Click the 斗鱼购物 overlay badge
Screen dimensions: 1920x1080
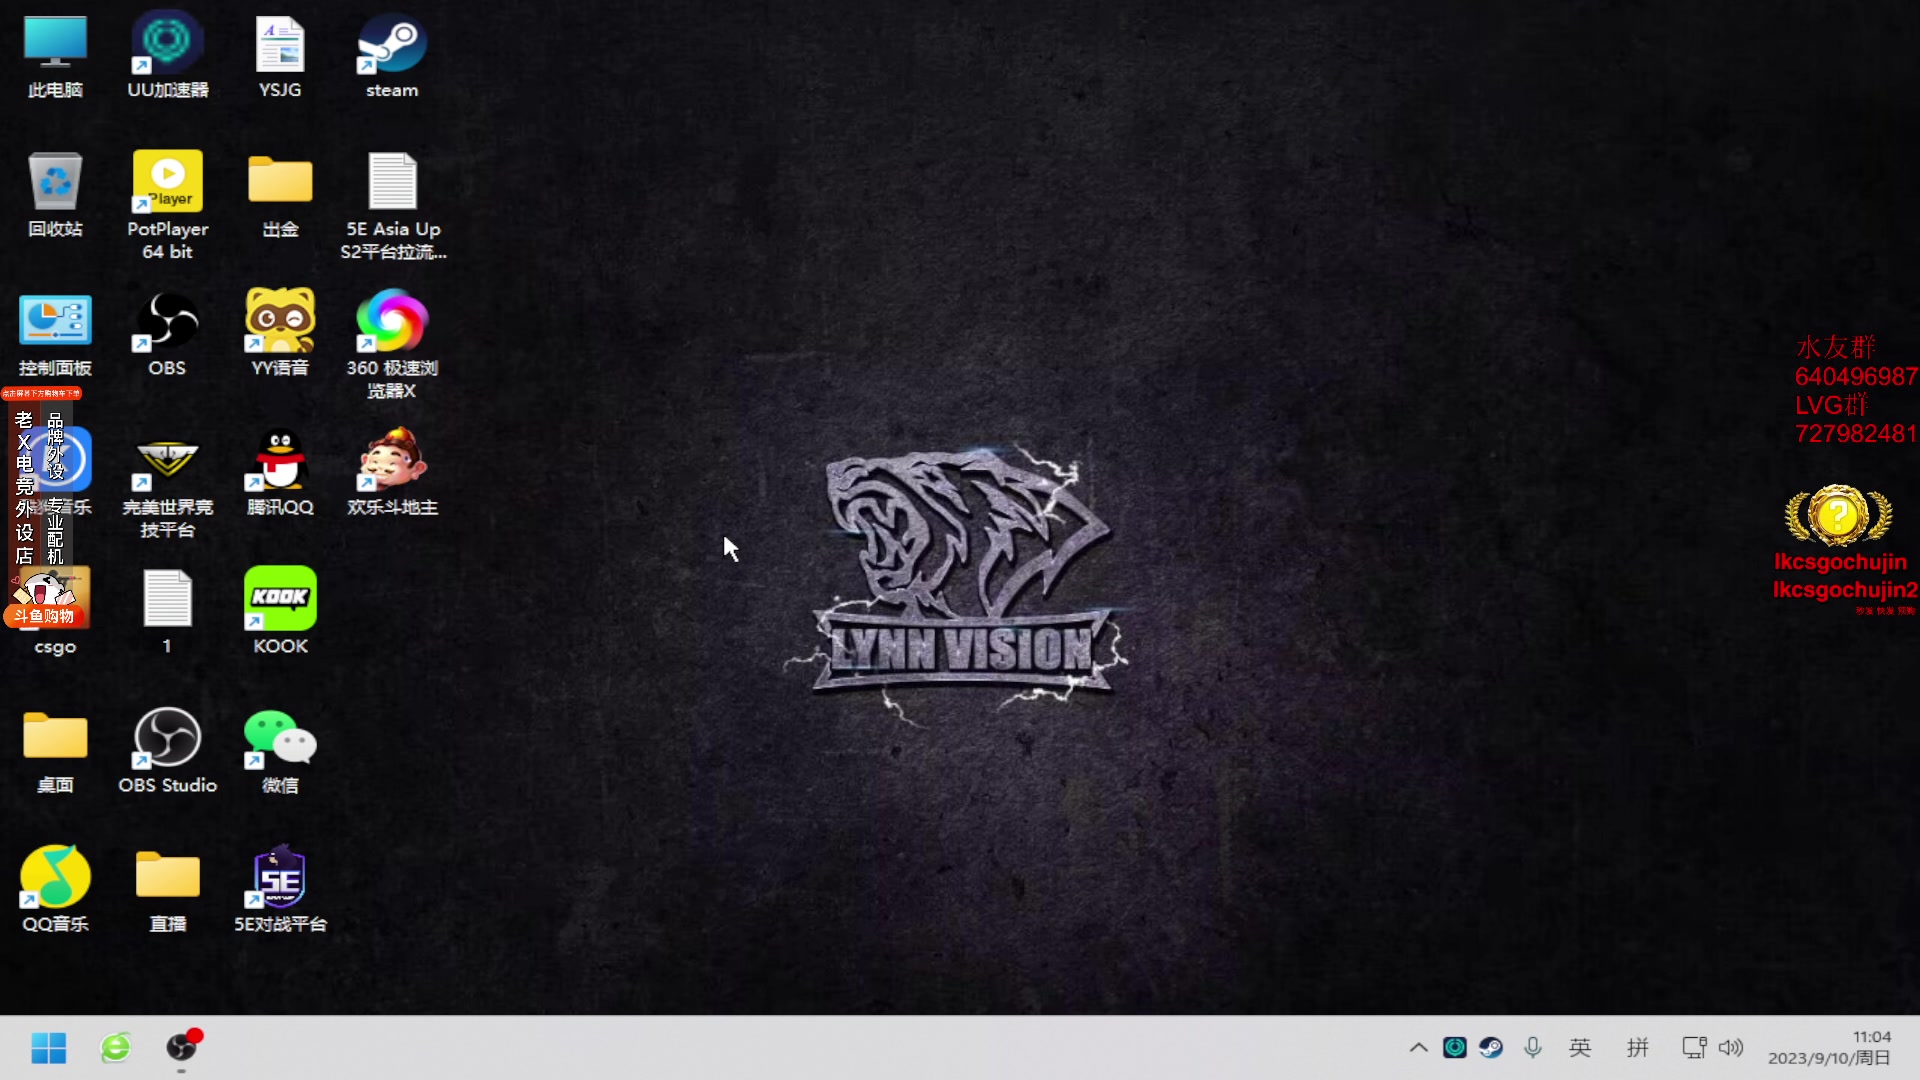(x=44, y=616)
